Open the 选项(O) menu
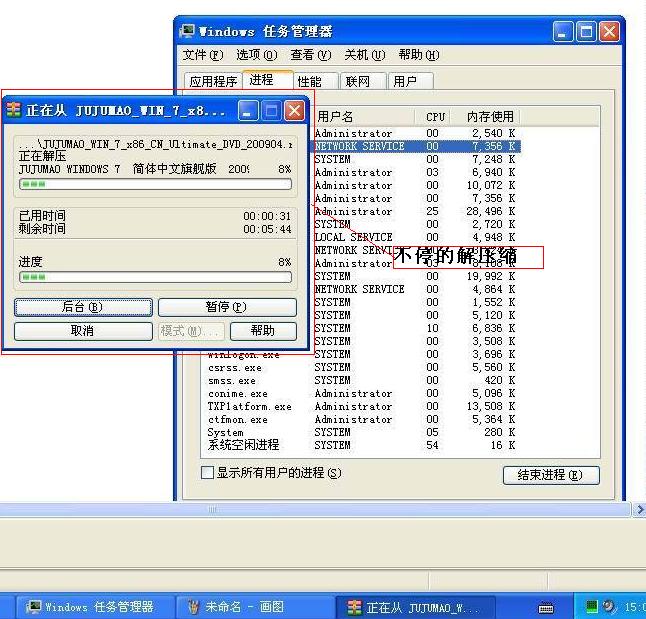 point(257,55)
